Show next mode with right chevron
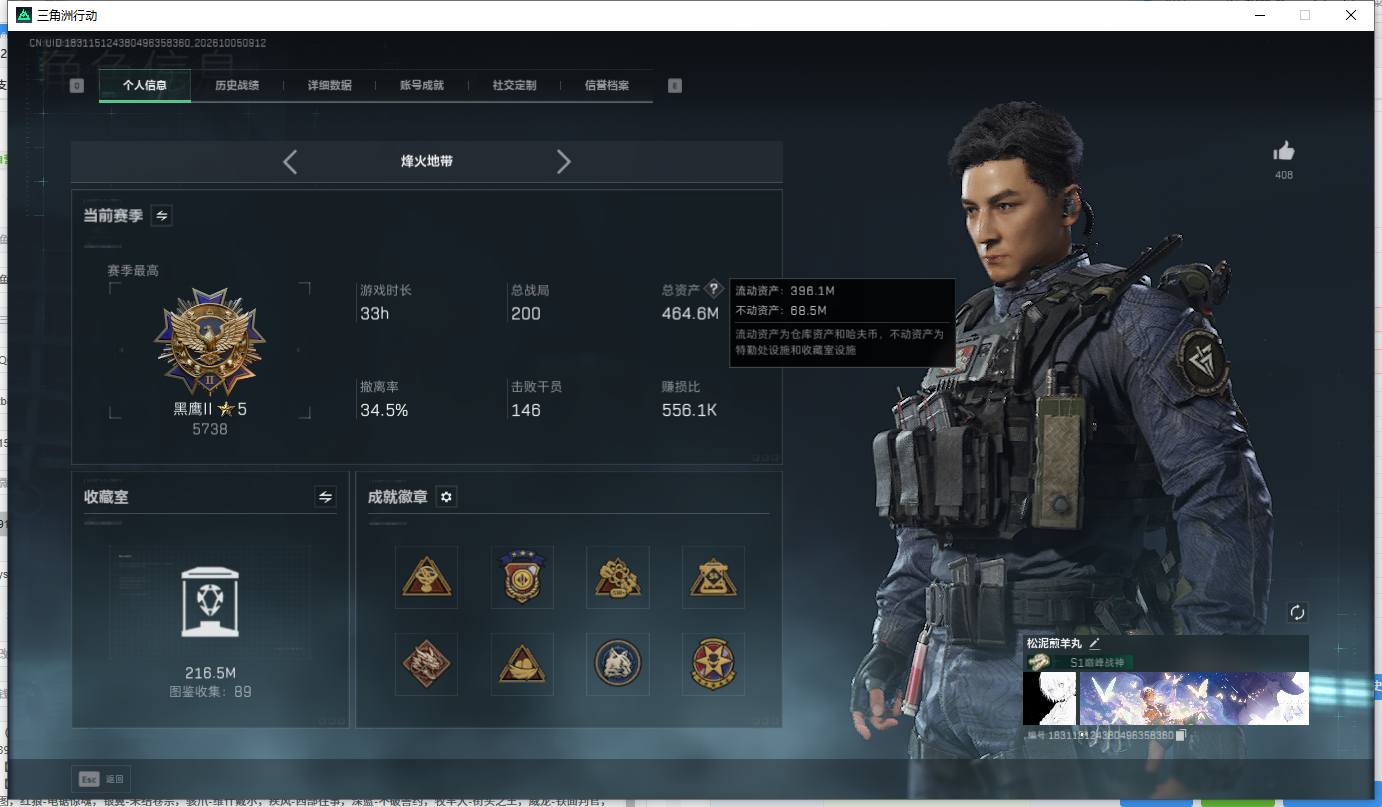This screenshot has width=1382, height=807. [x=563, y=161]
